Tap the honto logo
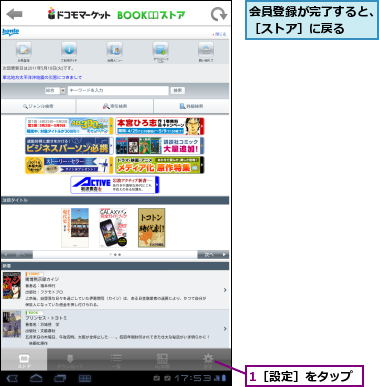Viewport: 379px width, 387px height. click(10, 32)
